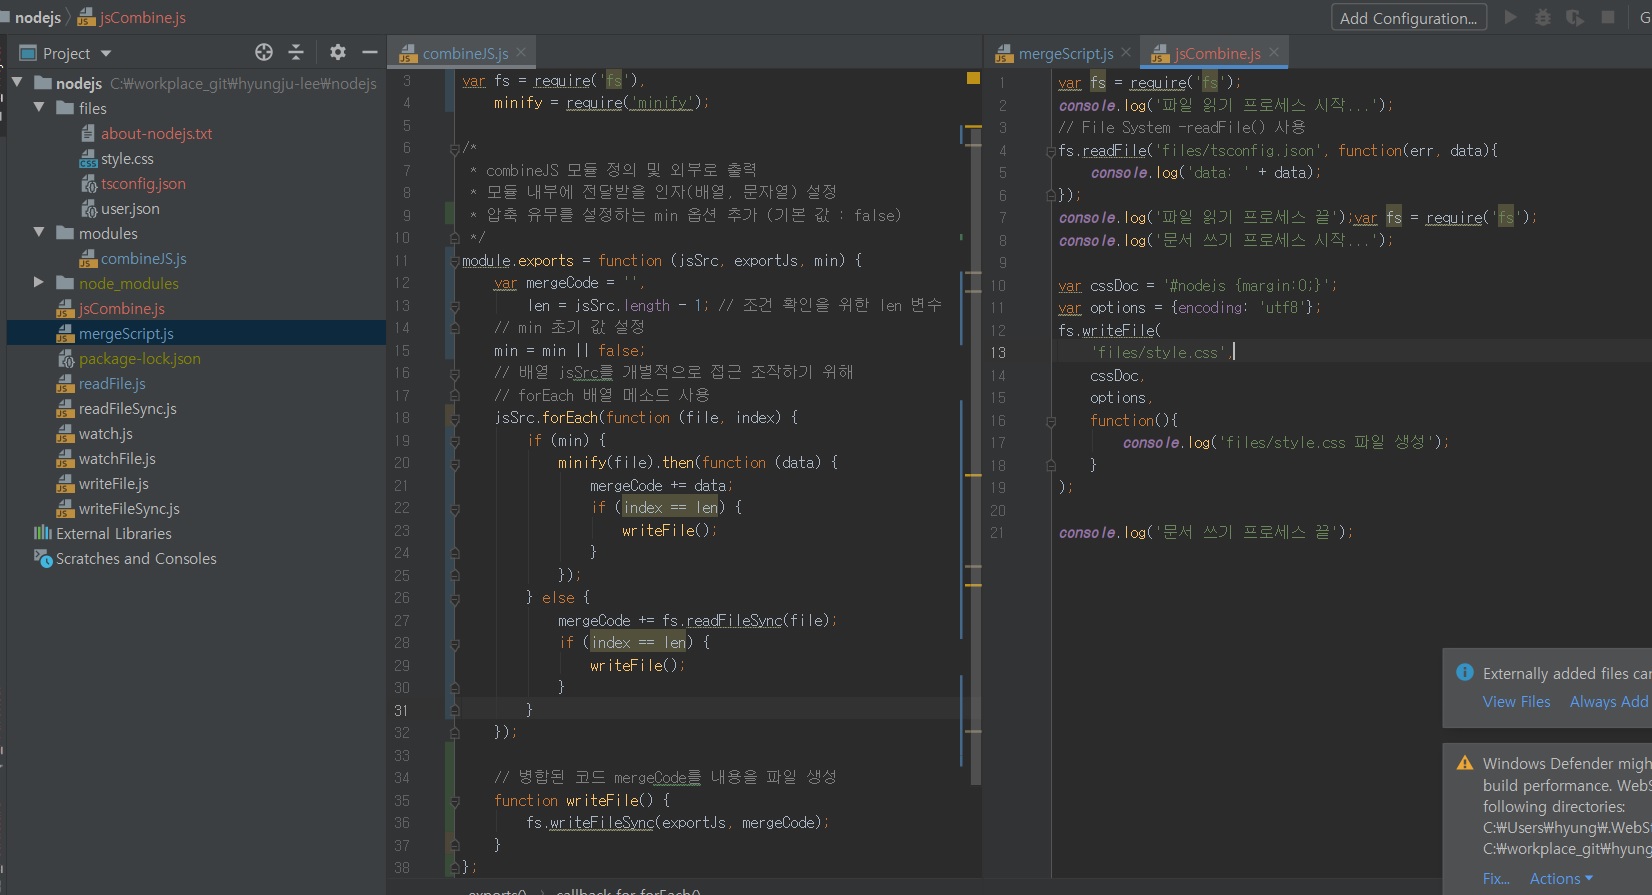1652x895 pixels.
Task: Open the Actions dropdown in notification
Action: (1560, 879)
